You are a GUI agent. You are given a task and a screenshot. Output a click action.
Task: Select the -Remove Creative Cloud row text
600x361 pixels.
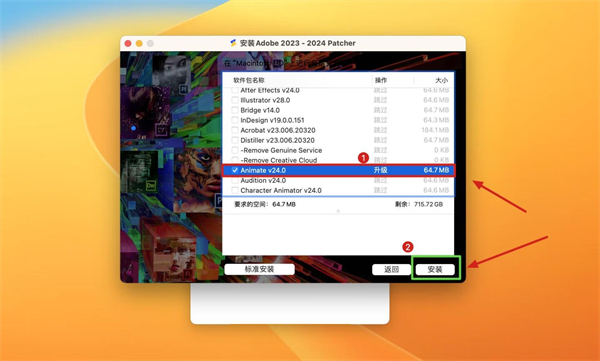(279, 160)
